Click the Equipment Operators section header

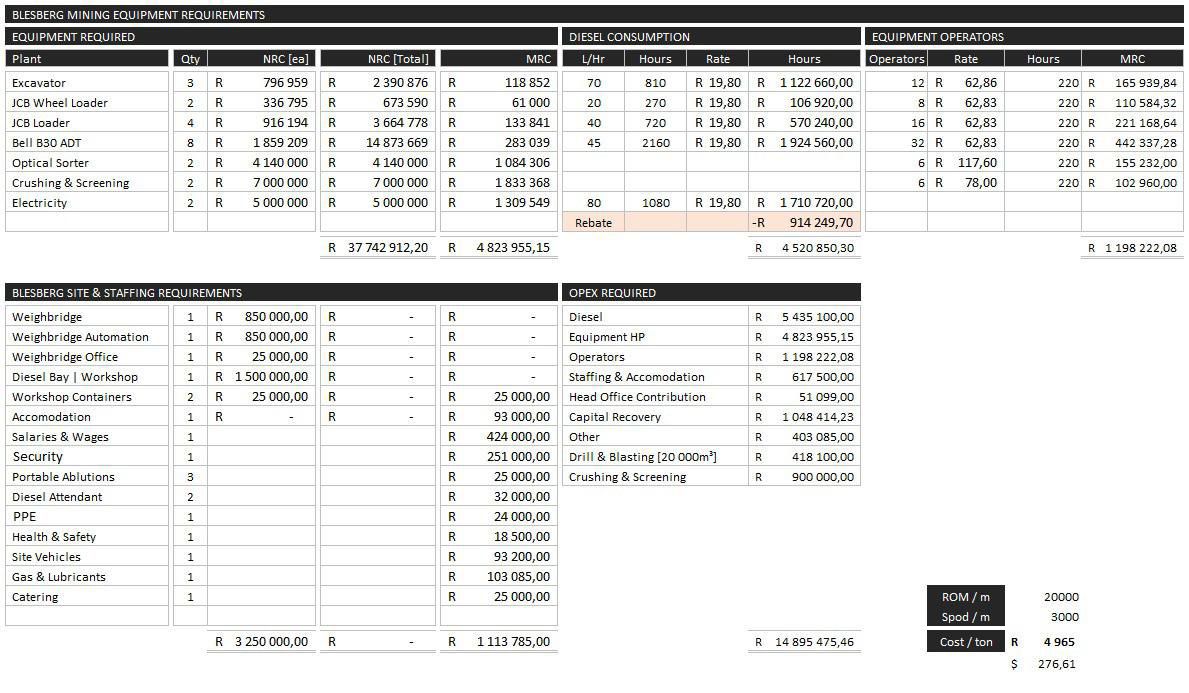1024,36
